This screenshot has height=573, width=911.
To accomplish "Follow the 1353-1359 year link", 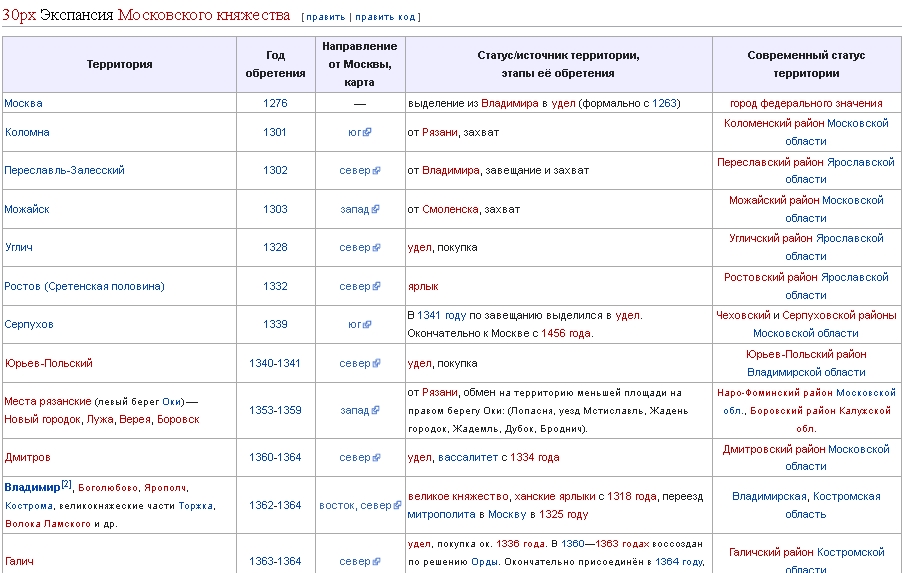I will tap(275, 410).
